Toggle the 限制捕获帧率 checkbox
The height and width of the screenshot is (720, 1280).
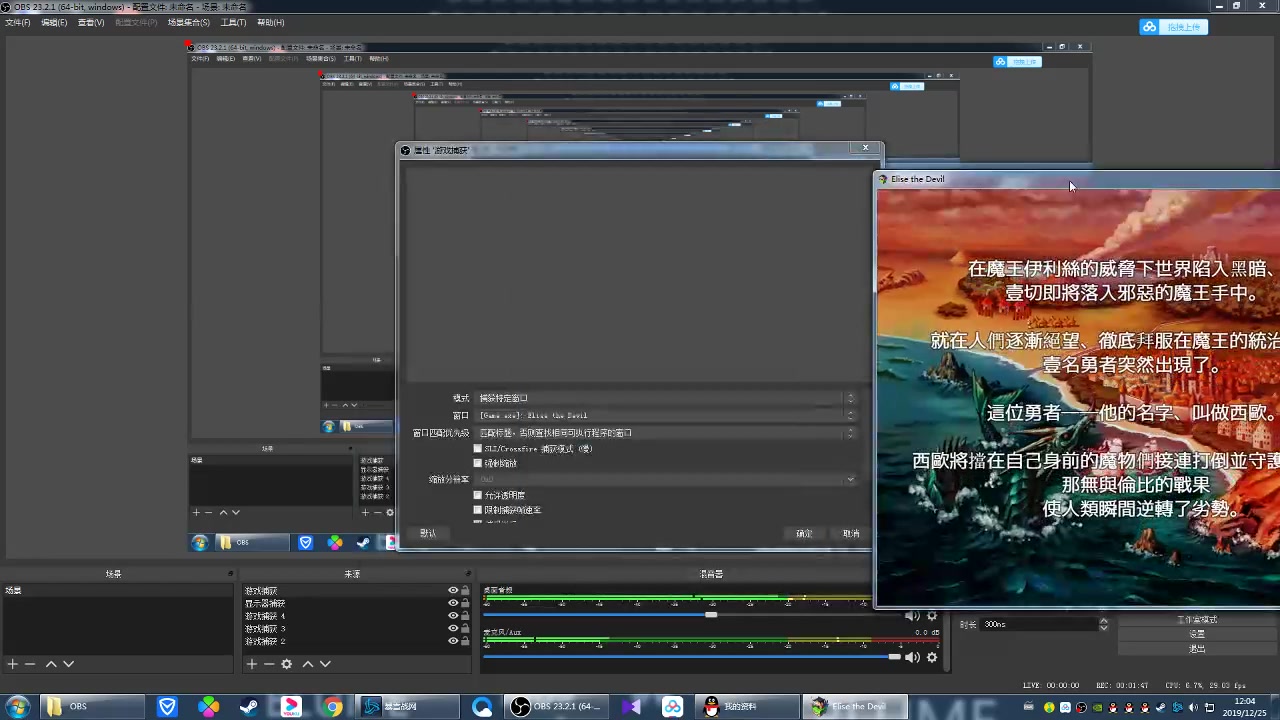pos(478,510)
